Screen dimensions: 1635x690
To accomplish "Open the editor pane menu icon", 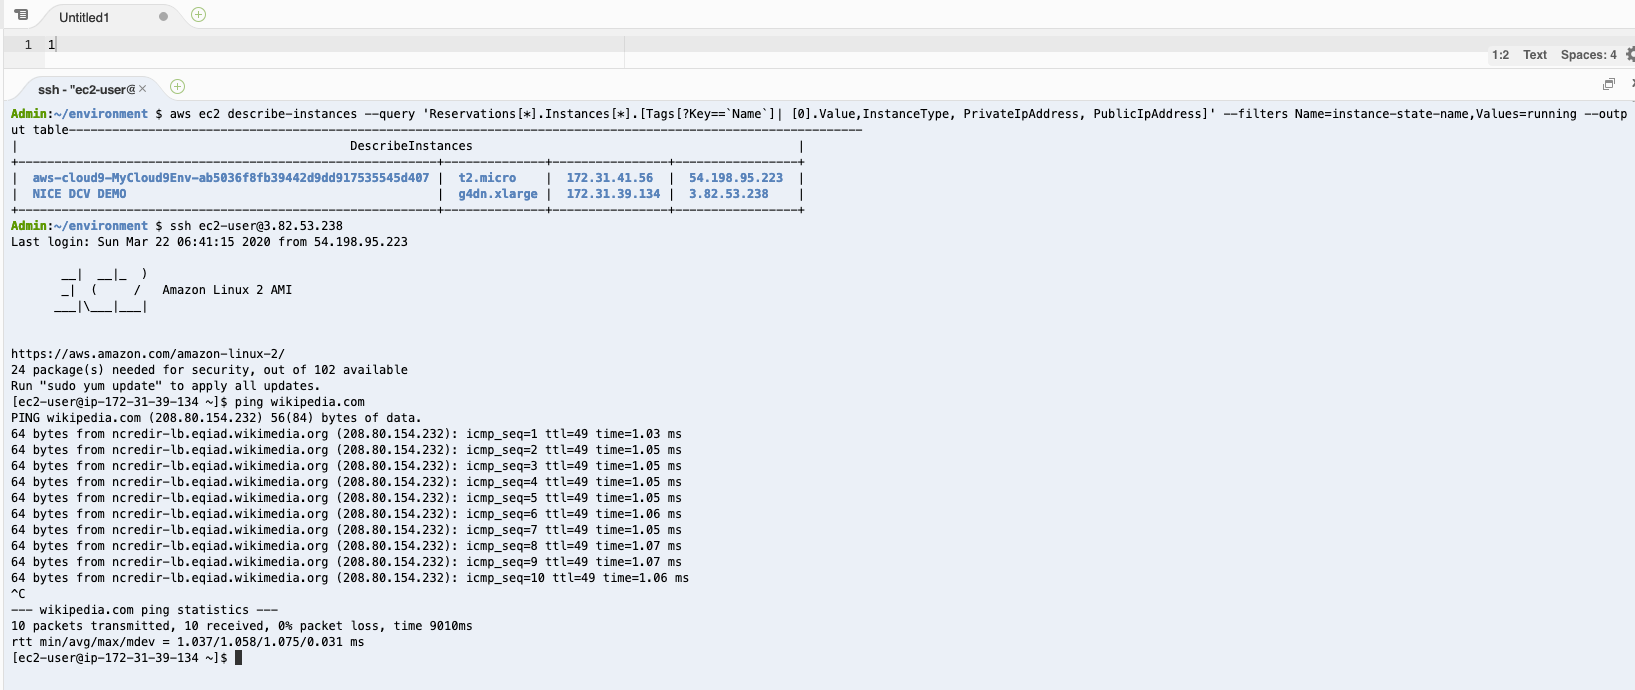I will click(x=21, y=15).
